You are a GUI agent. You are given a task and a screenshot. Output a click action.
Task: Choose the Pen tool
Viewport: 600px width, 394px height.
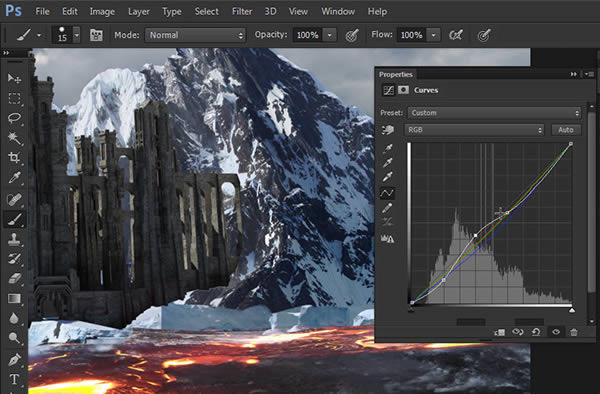click(15, 360)
